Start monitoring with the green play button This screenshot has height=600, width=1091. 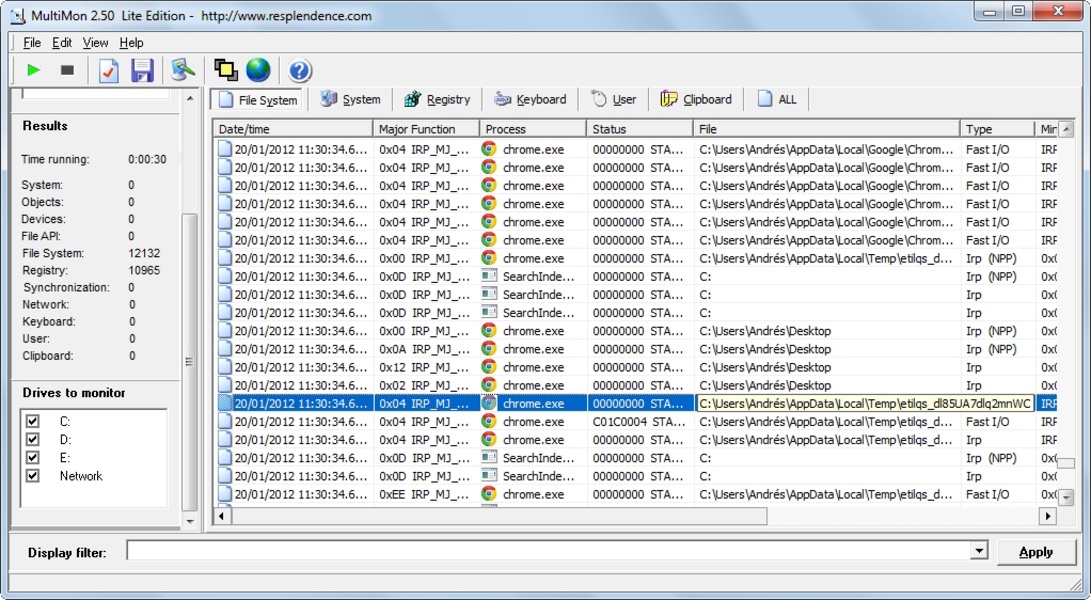[x=34, y=70]
